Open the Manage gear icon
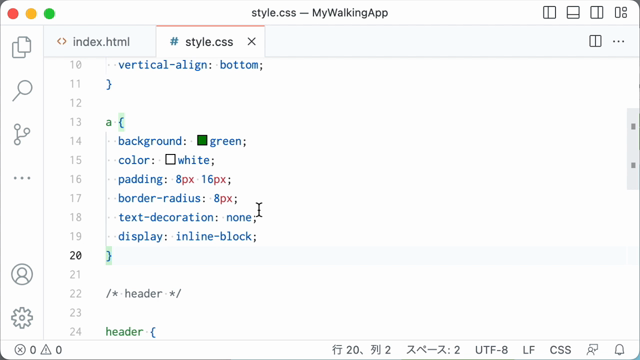This screenshot has height=360, width=640. click(22, 318)
